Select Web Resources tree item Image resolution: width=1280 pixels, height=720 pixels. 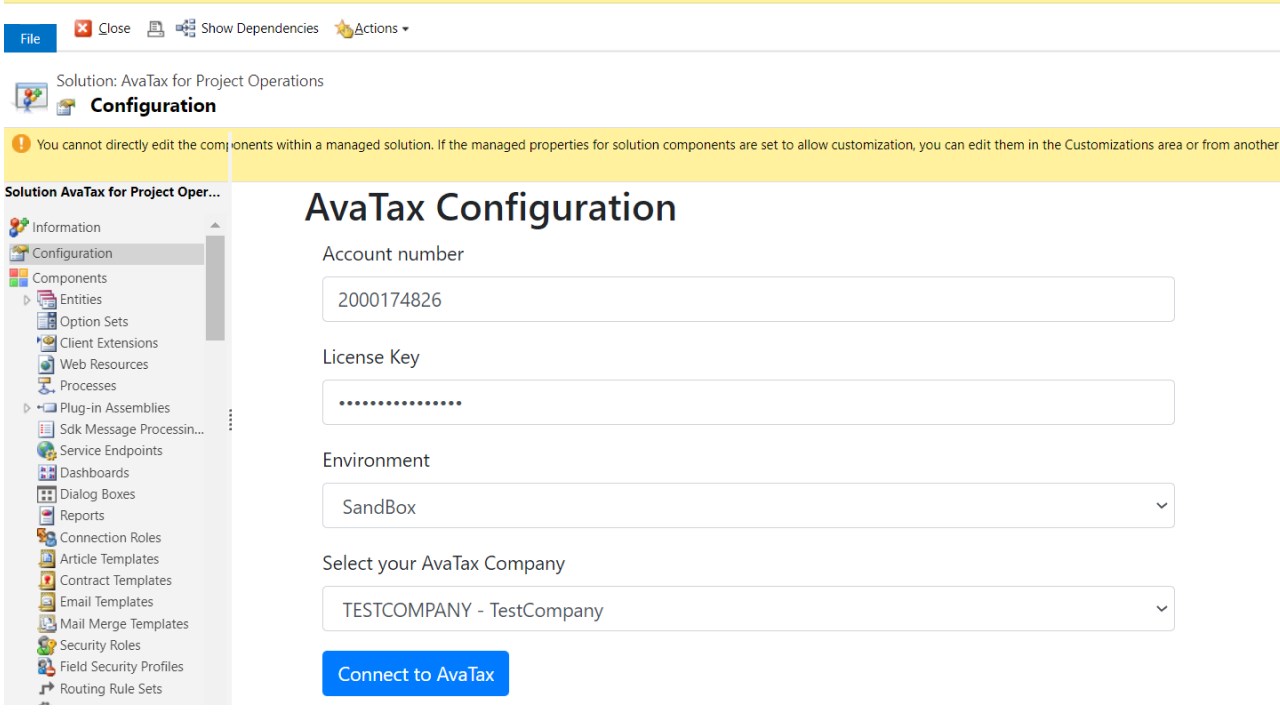[x=104, y=364]
